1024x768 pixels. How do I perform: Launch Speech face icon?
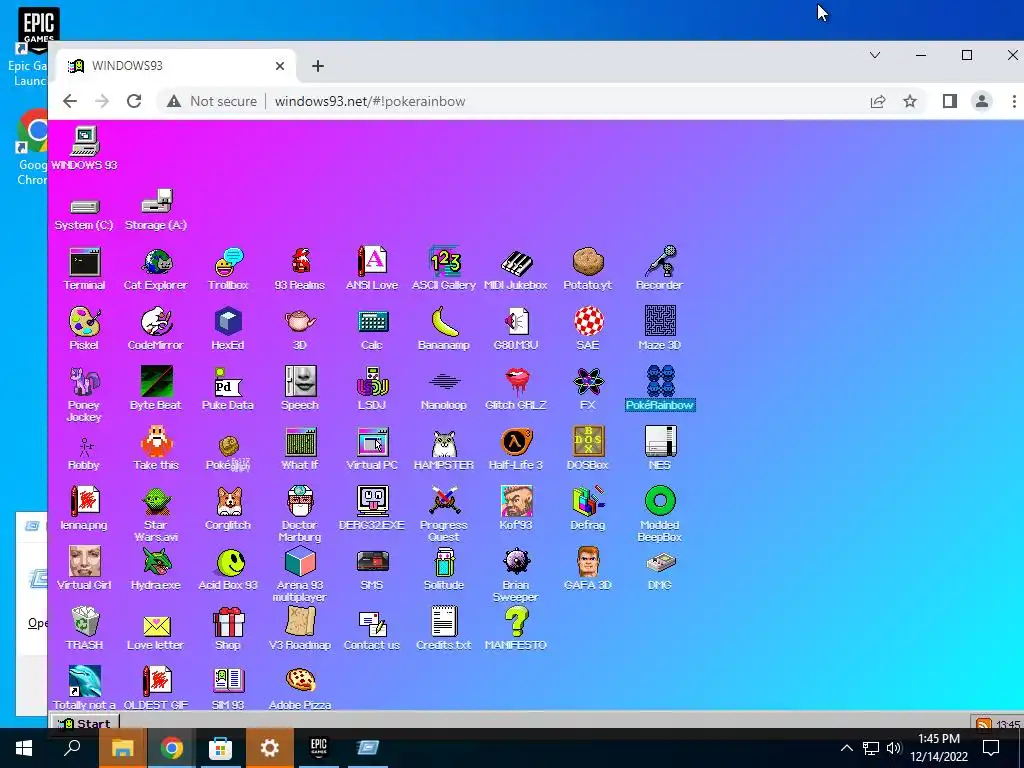(300, 382)
